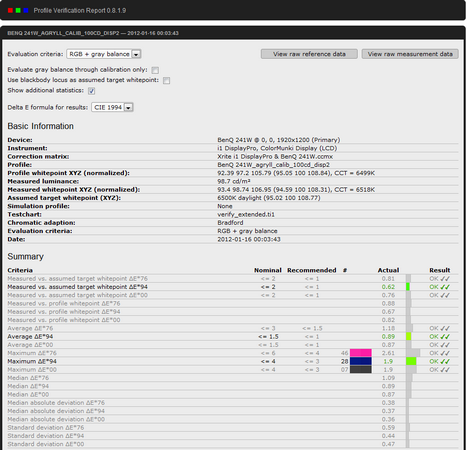Click row Measured vs. assumed target whitepoint ΔE*94
The image size is (467, 450).
[233, 287]
